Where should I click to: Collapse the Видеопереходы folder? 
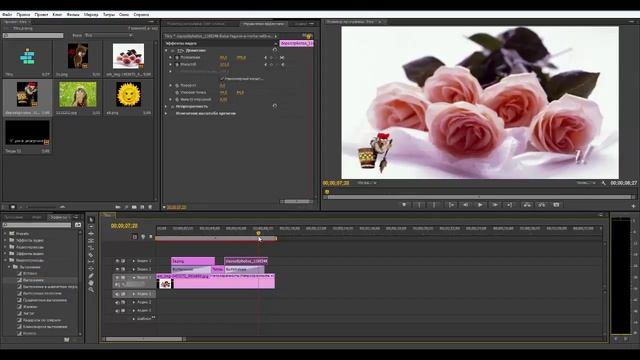click(5, 260)
